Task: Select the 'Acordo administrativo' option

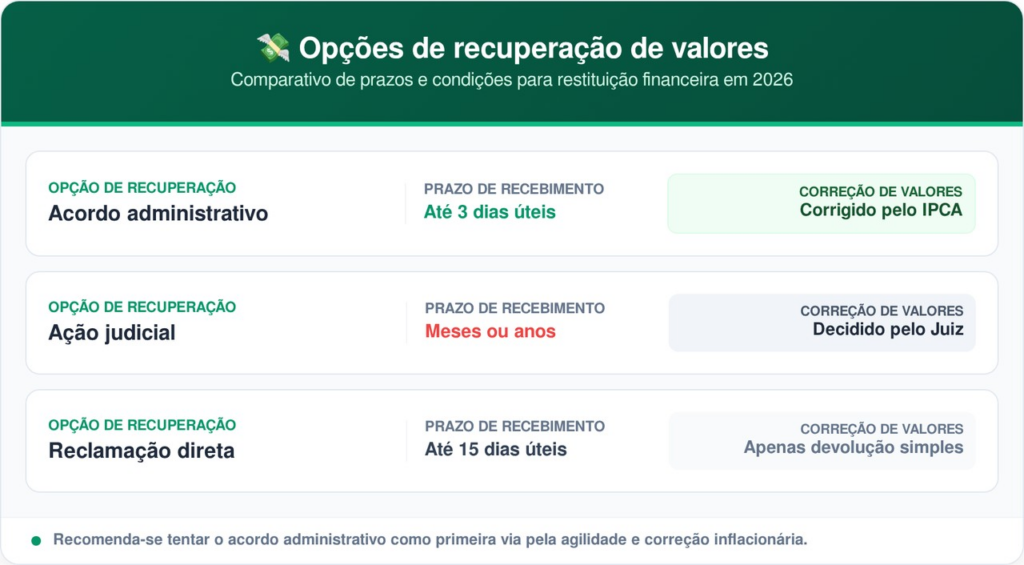Action: pos(158,213)
